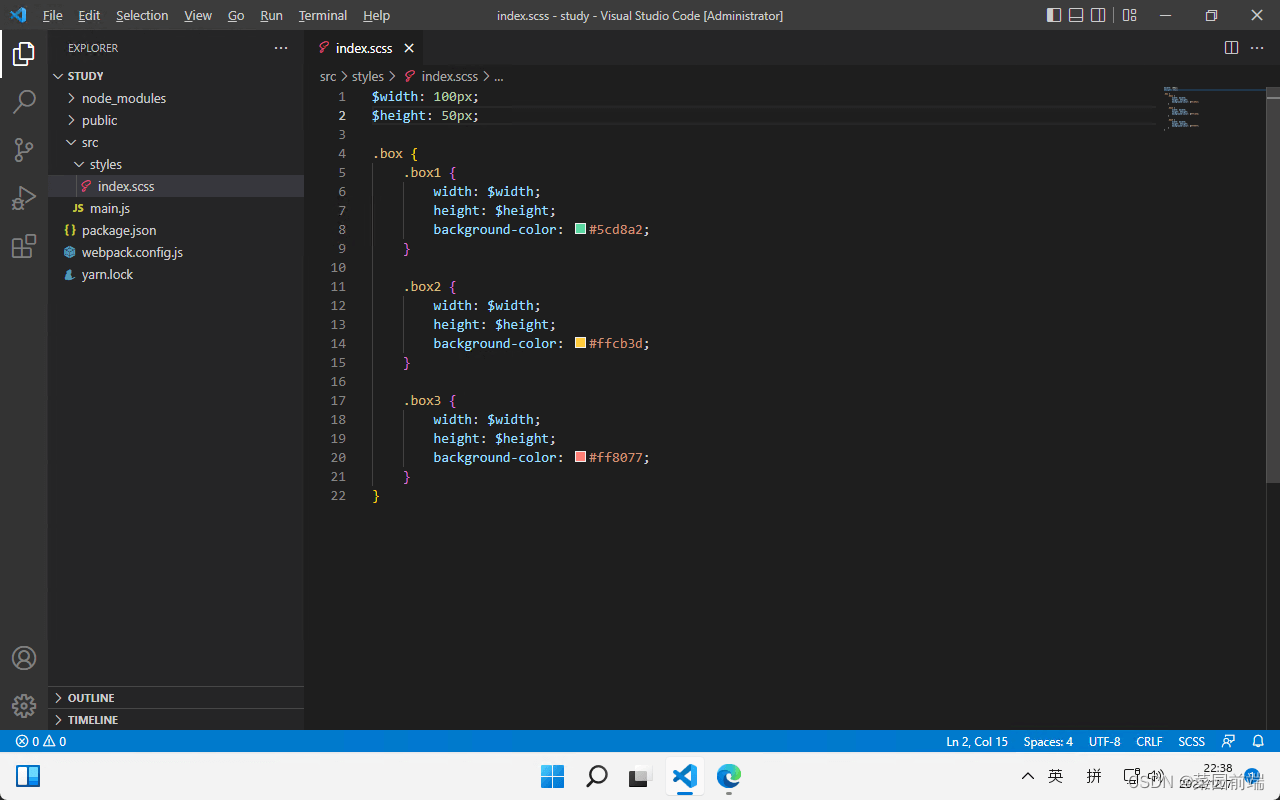
Task: Open editor more actions ellipsis
Action: click(x=1258, y=48)
